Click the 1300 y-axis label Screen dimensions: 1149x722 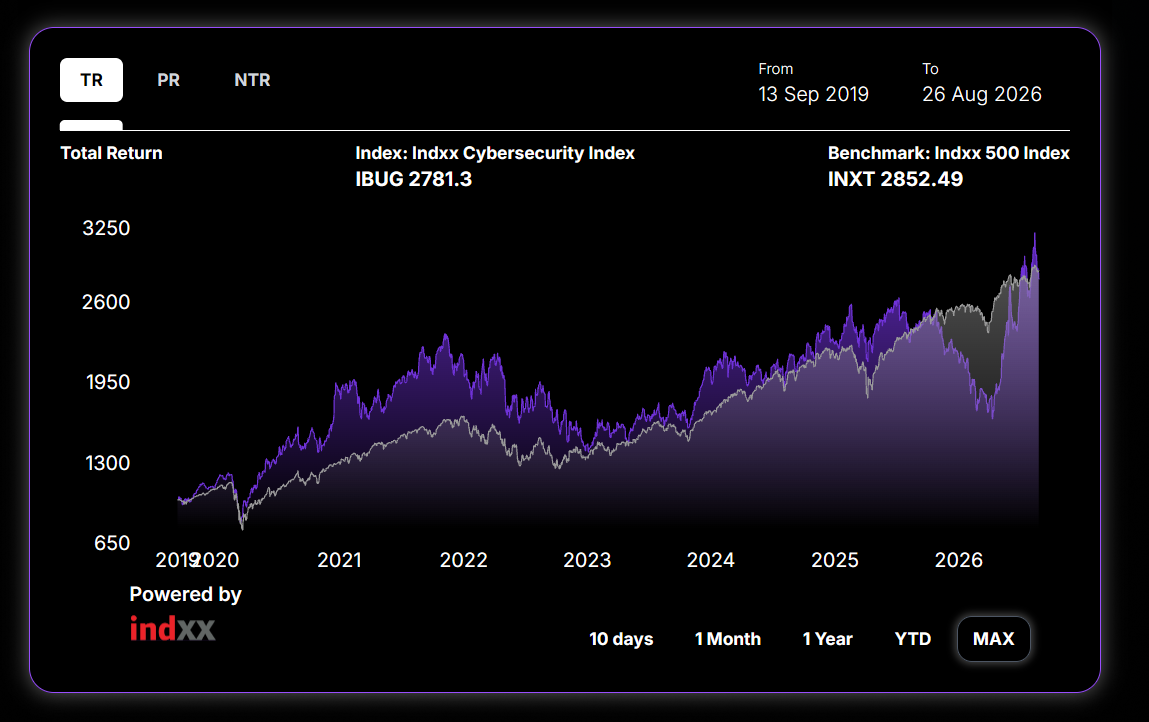pos(108,463)
